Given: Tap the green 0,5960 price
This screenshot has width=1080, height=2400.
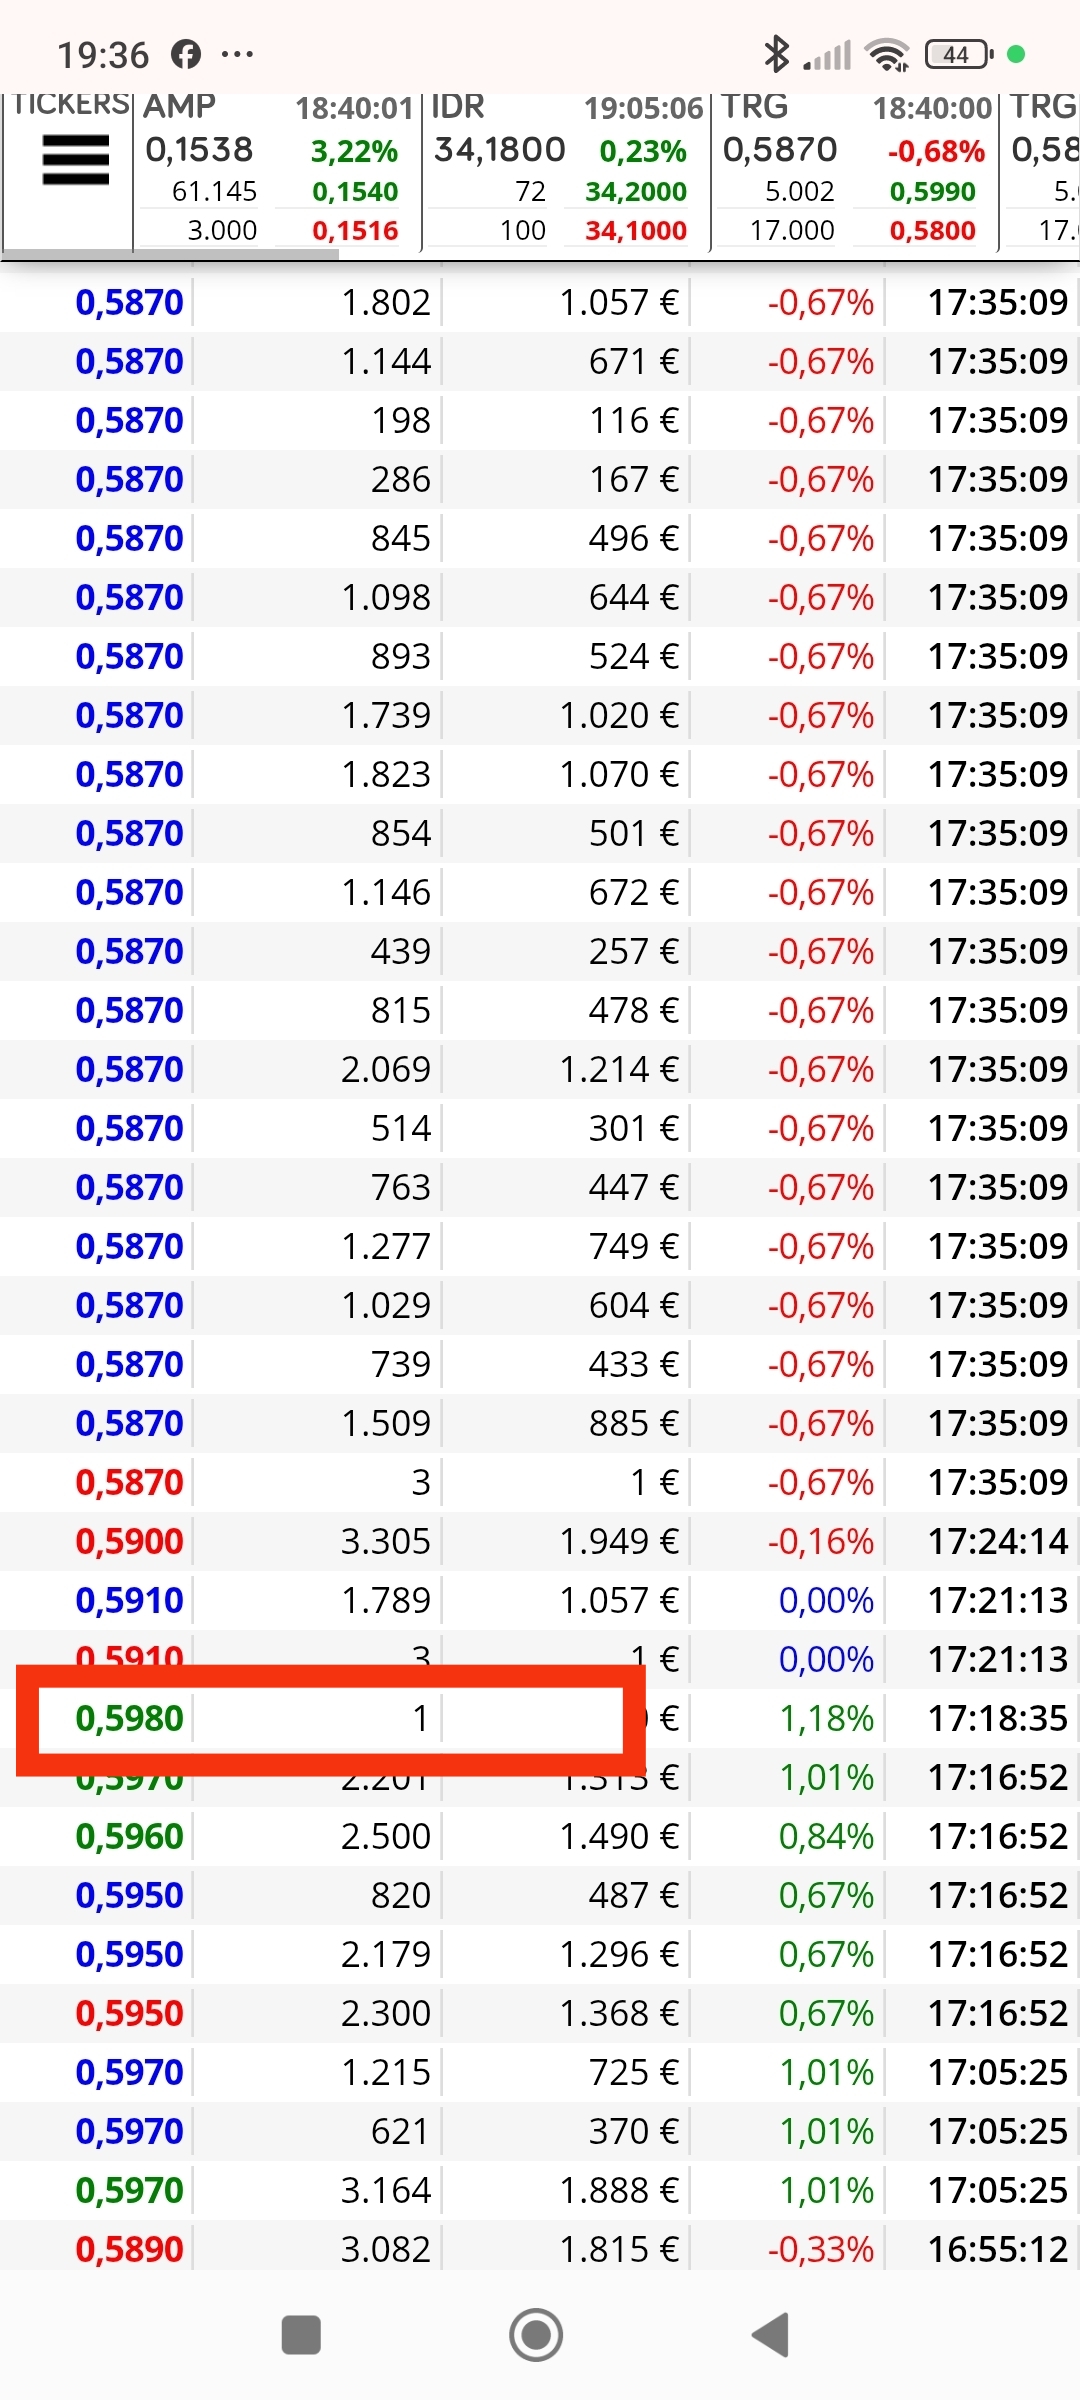Looking at the screenshot, I should 129,1836.
